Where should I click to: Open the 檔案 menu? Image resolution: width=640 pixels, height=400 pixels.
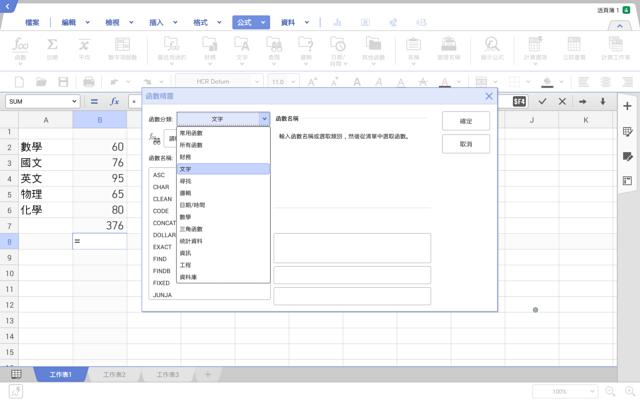click(32, 22)
